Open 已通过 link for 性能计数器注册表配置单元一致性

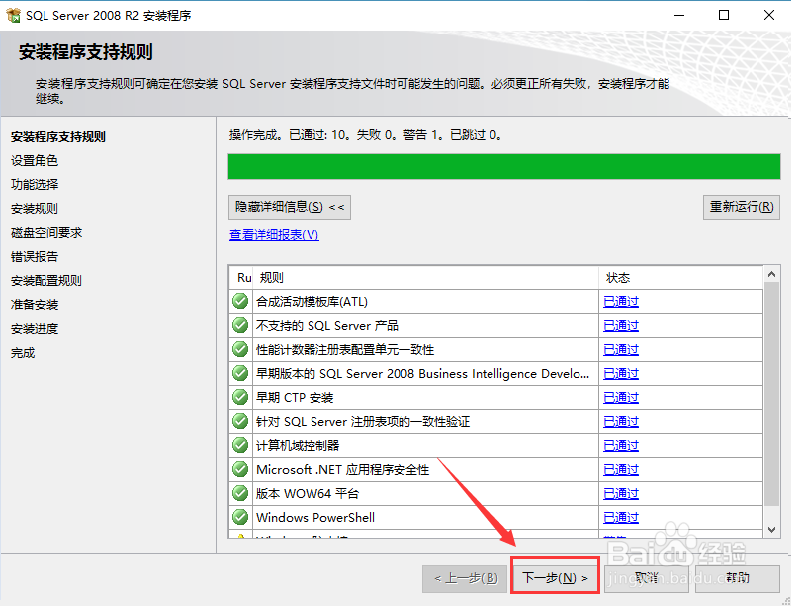tap(621, 350)
